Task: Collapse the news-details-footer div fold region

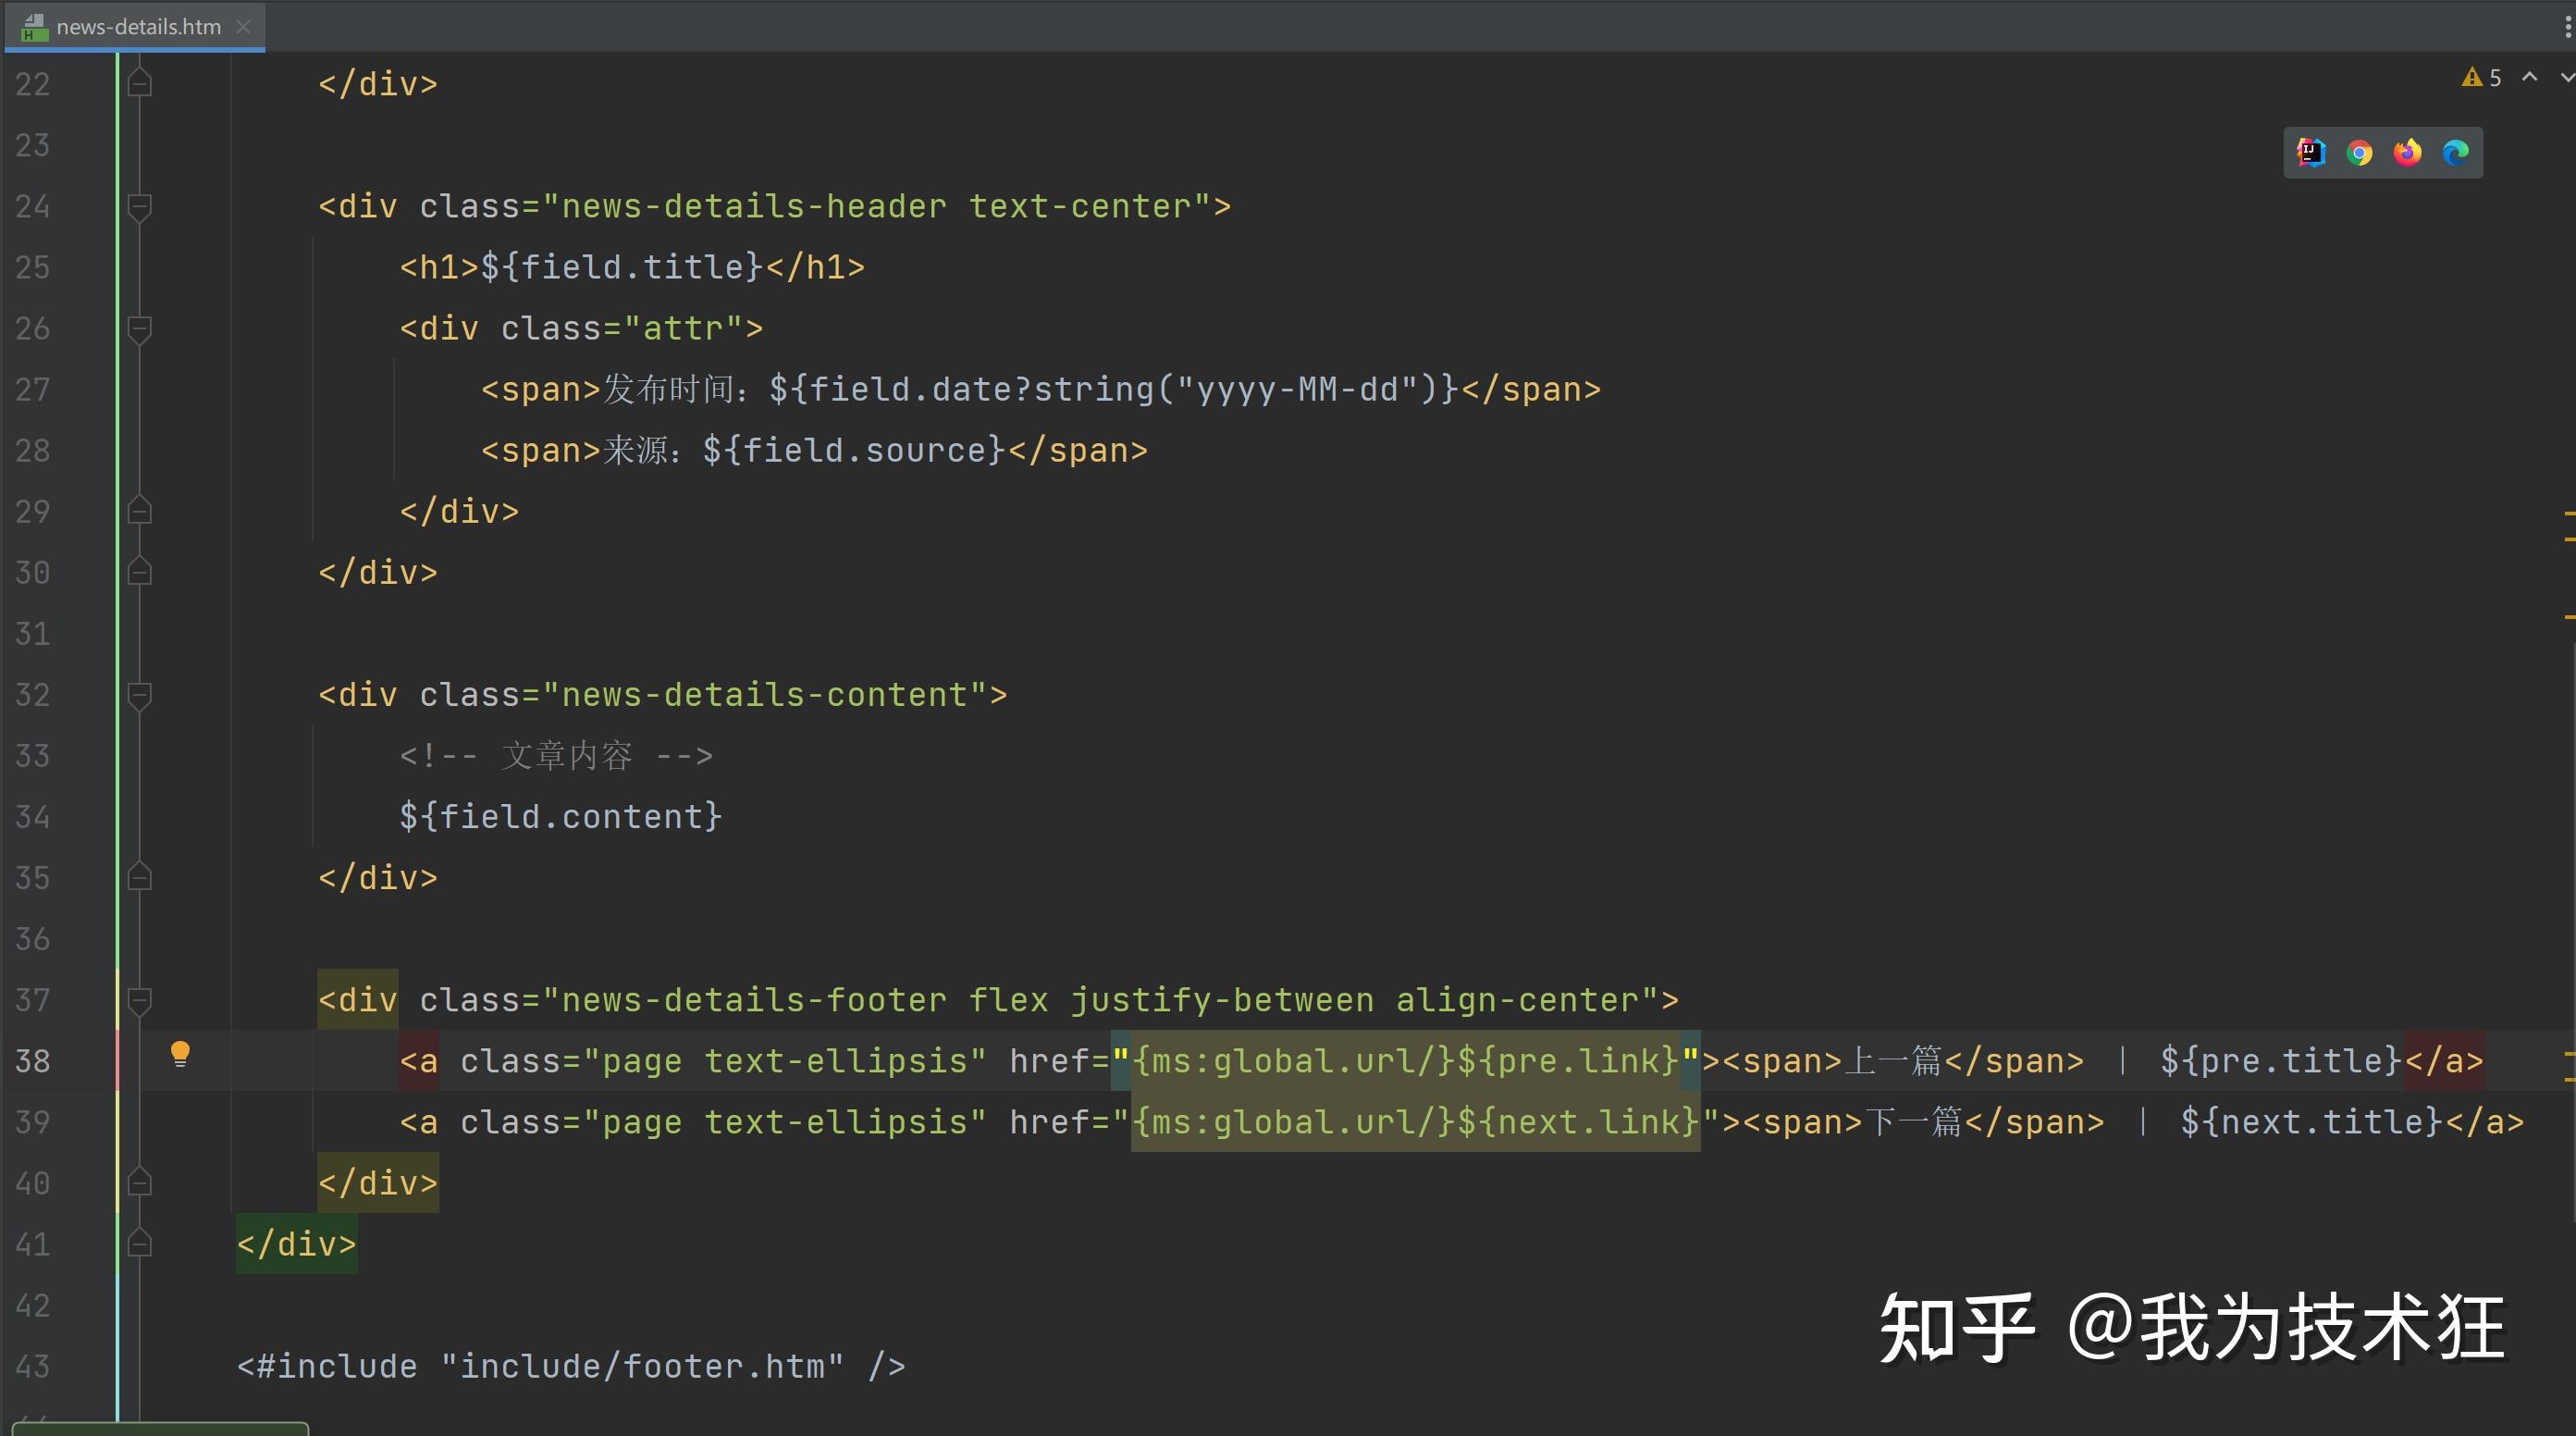Action: tap(139, 1000)
